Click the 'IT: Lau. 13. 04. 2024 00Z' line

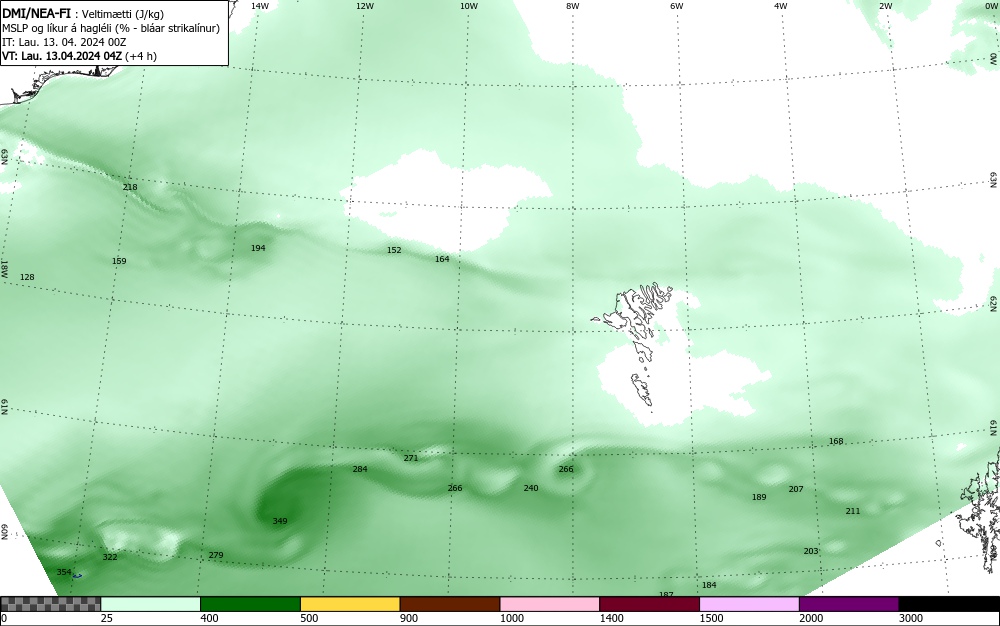tap(64, 42)
